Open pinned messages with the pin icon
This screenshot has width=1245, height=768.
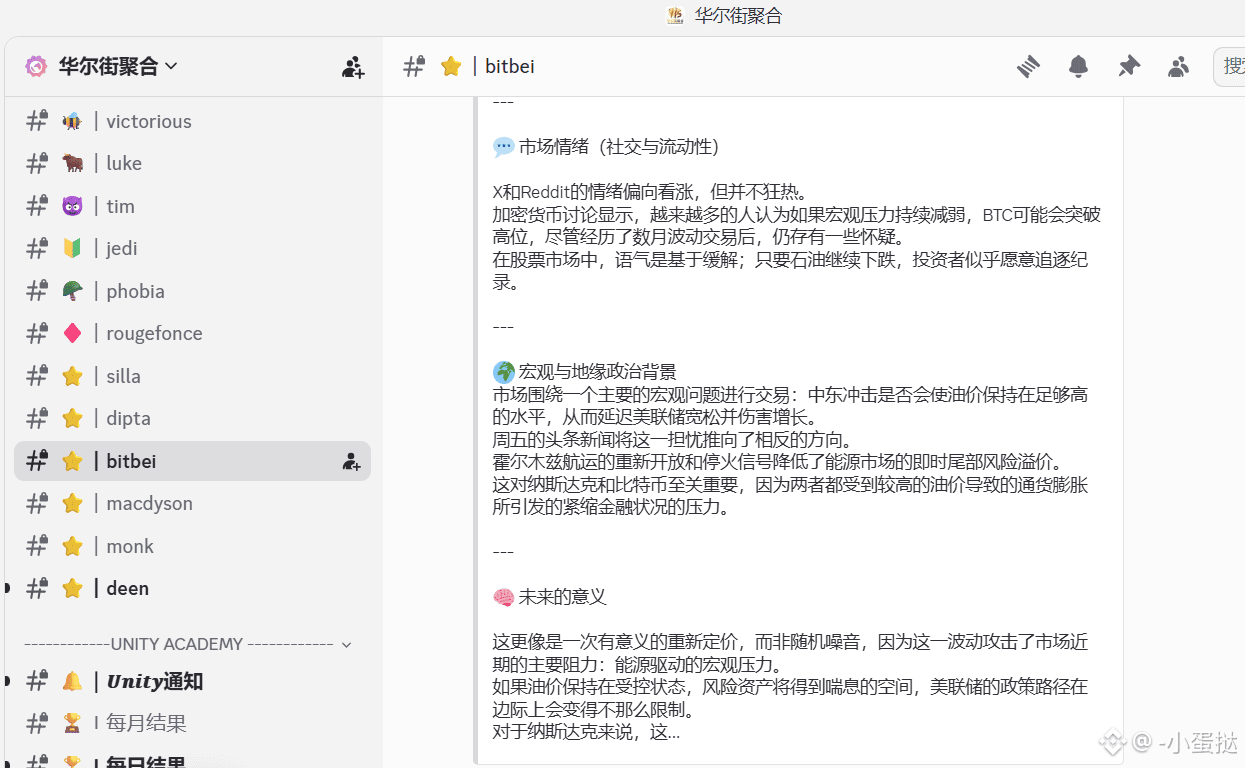point(1129,66)
